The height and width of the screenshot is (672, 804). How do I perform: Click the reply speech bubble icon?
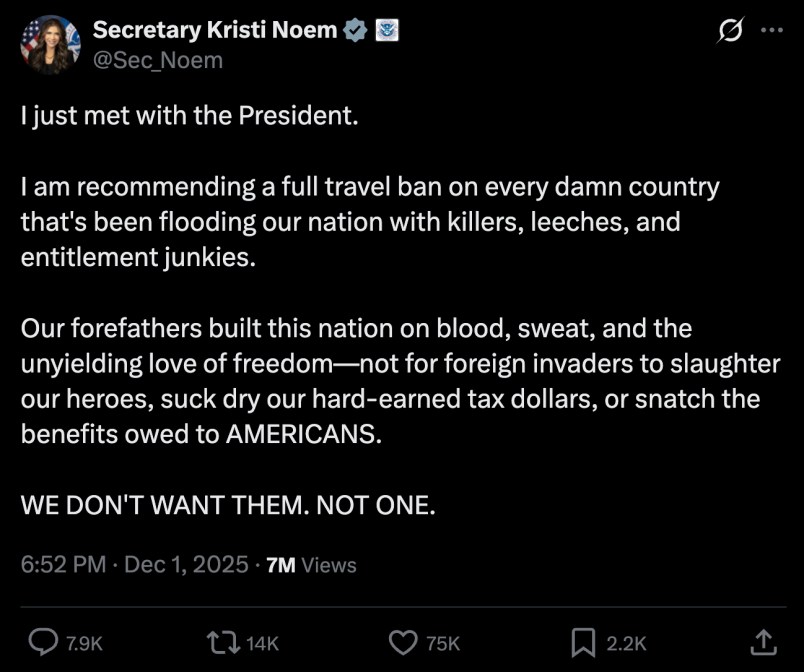pos(41,643)
